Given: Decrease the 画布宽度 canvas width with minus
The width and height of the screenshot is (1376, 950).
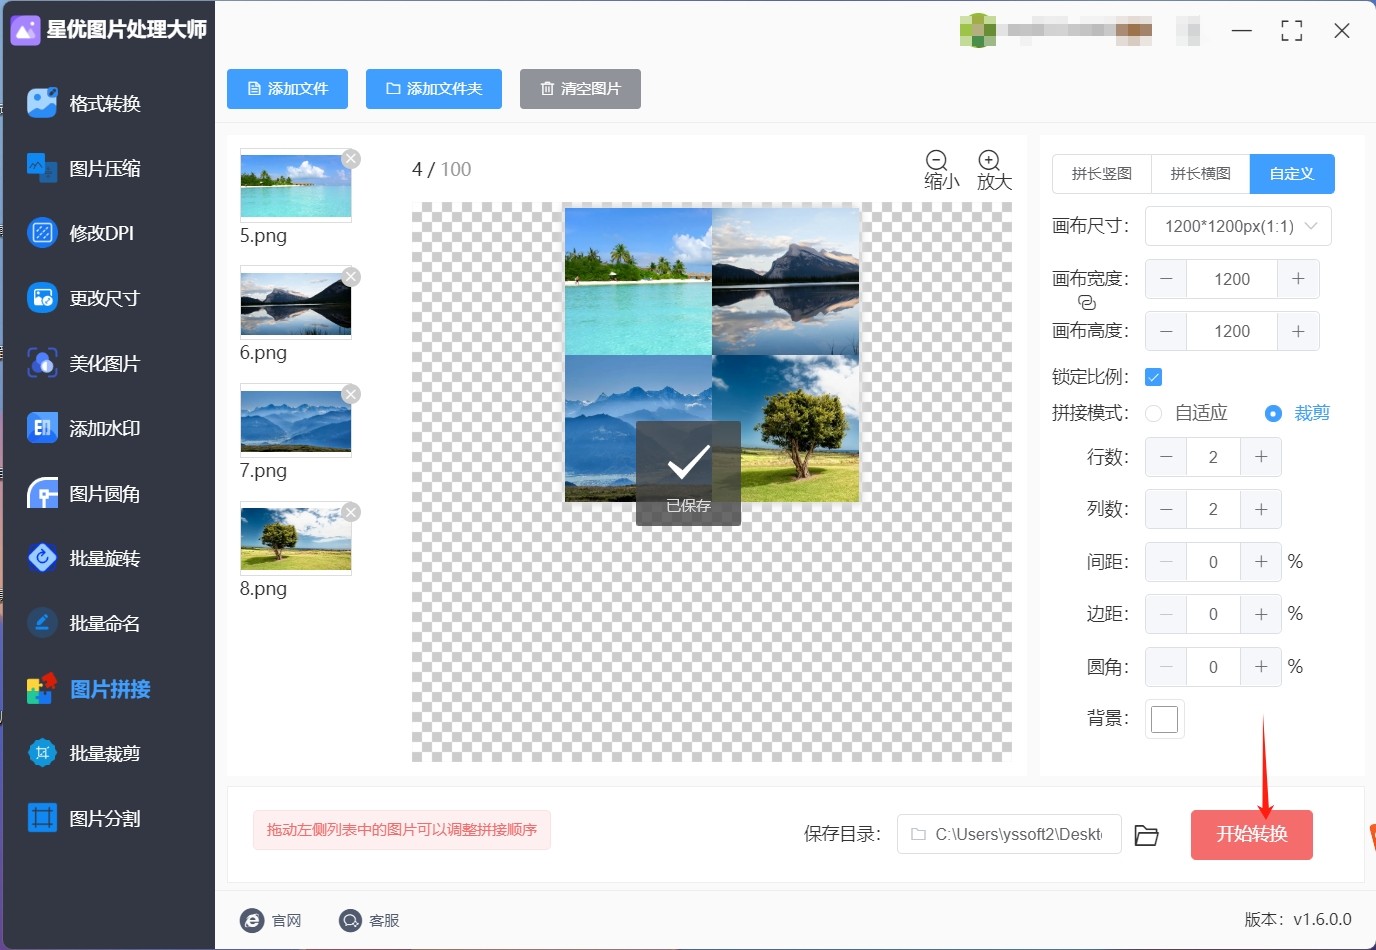Looking at the screenshot, I should coord(1166,279).
